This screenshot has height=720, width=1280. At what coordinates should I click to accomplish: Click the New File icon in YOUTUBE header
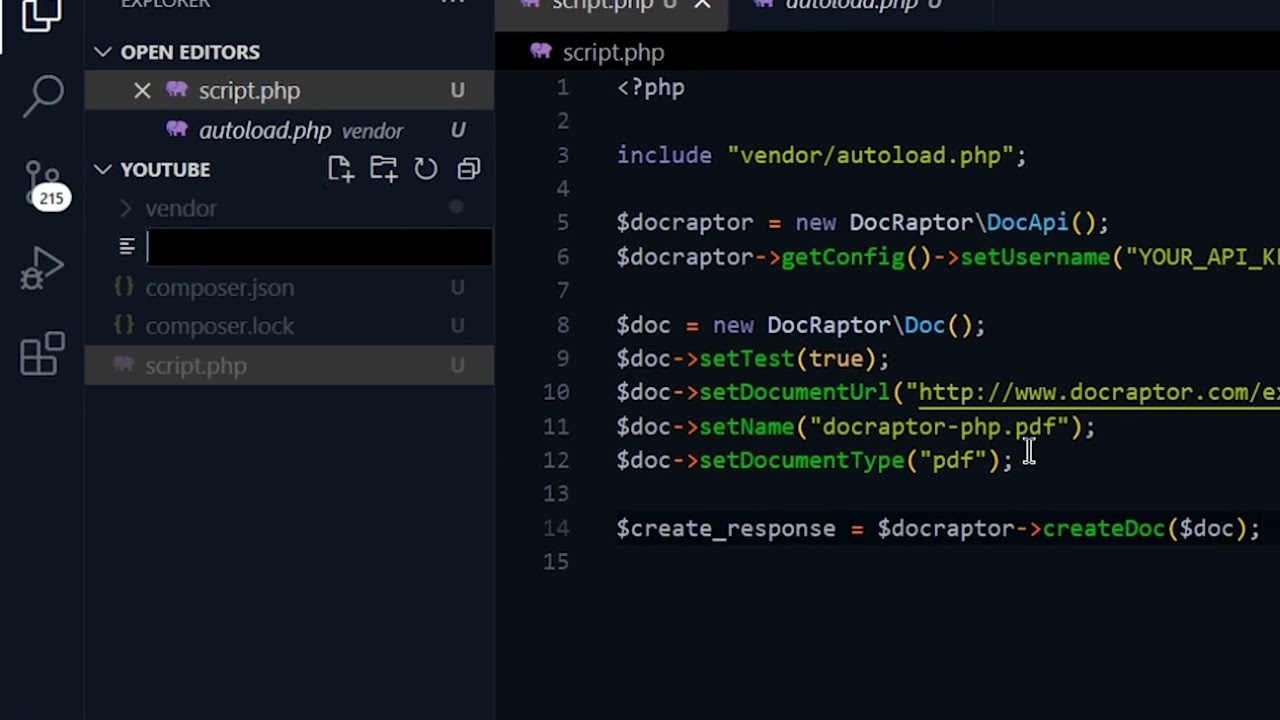pyautogui.click(x=340, y=169)
